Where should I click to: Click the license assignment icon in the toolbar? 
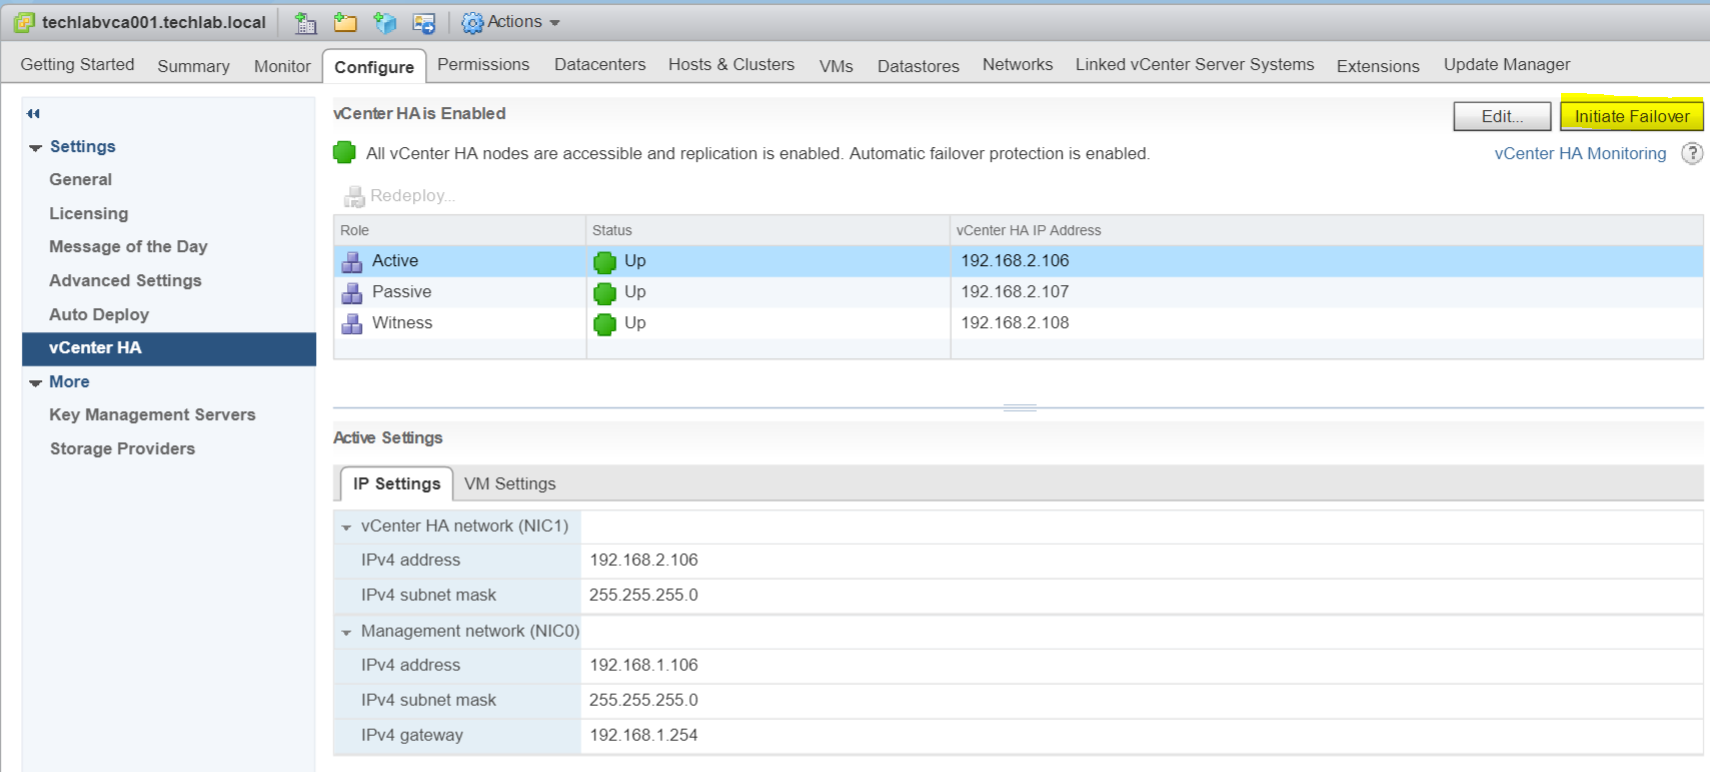pyautogui.click(x=424, y=22)
